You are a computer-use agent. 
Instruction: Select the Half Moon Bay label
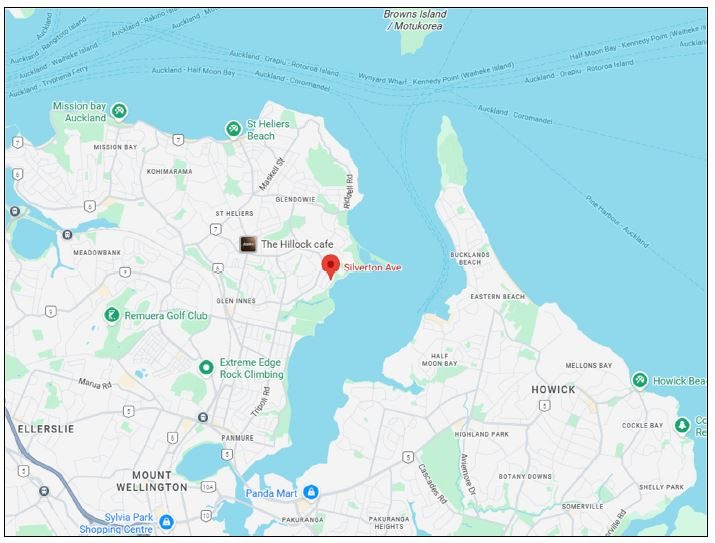click(439, 360)
